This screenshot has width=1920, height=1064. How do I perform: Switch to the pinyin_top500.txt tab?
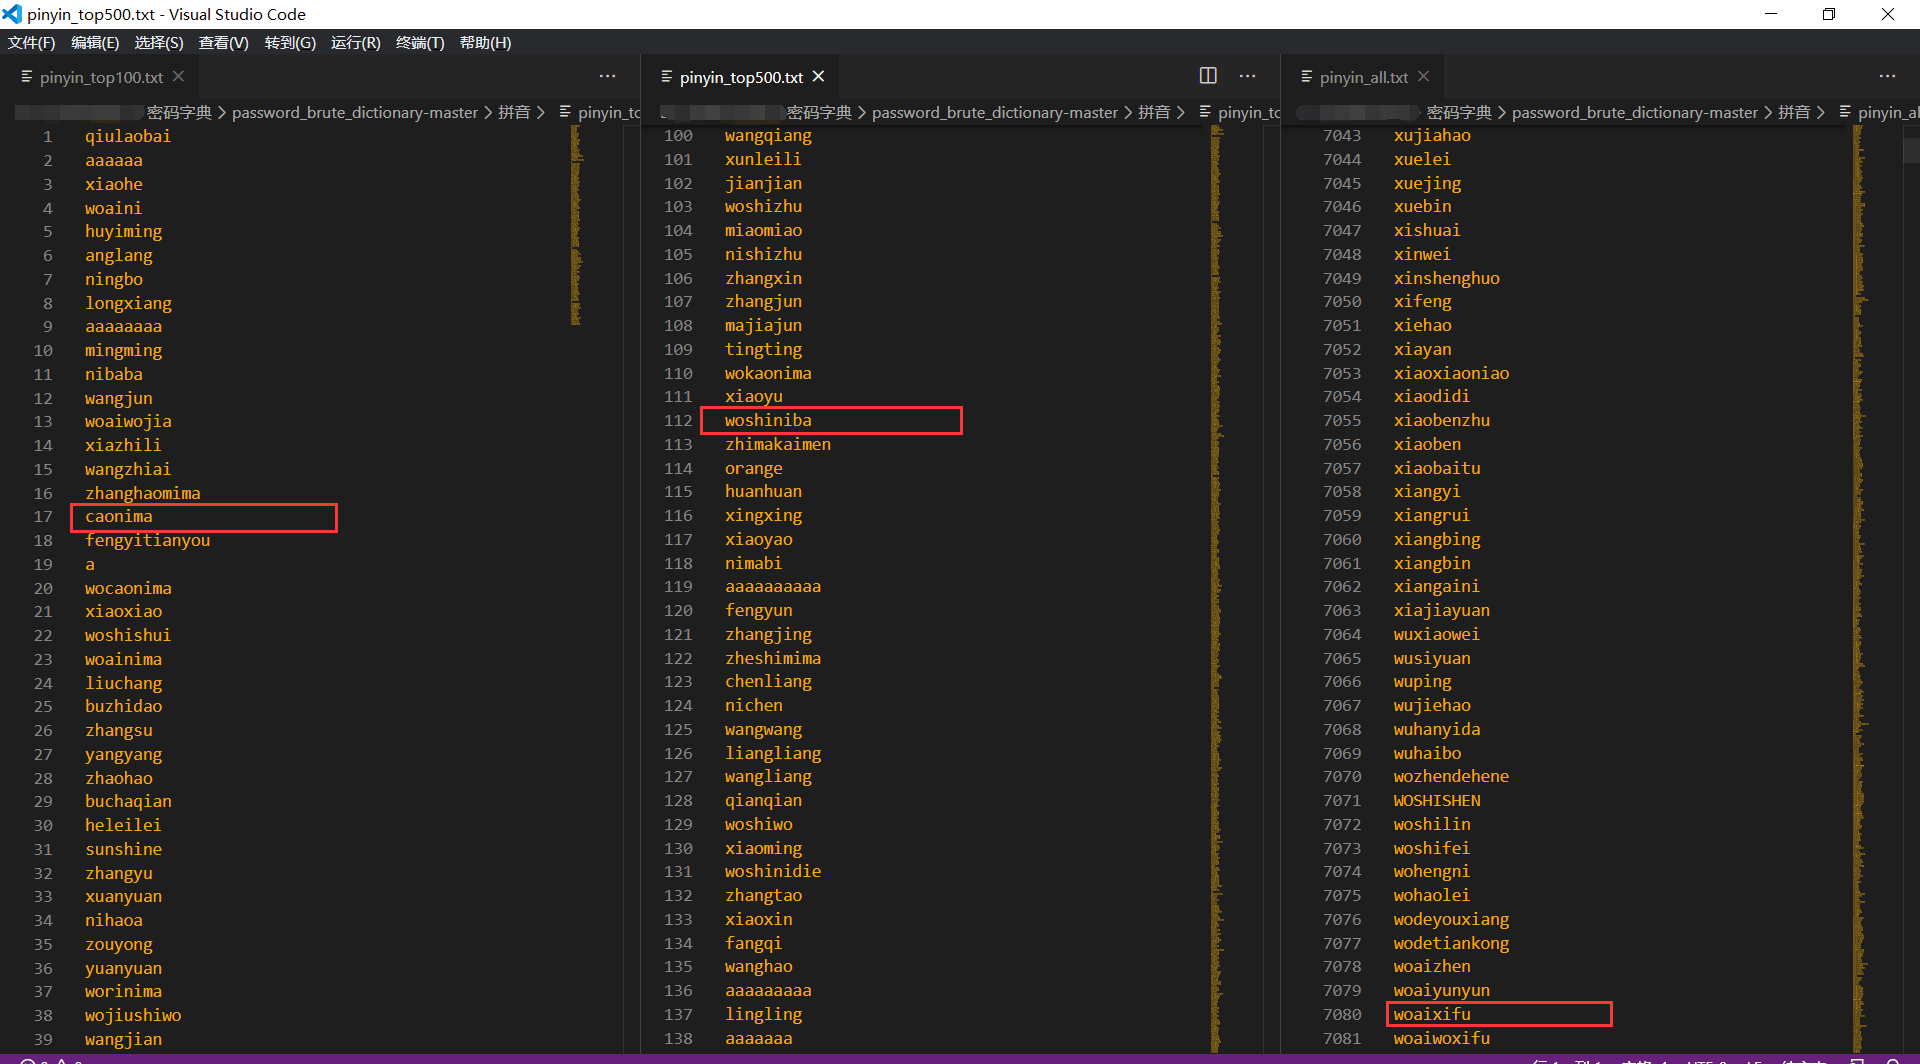pyautogui.click(x=740, y=77)
